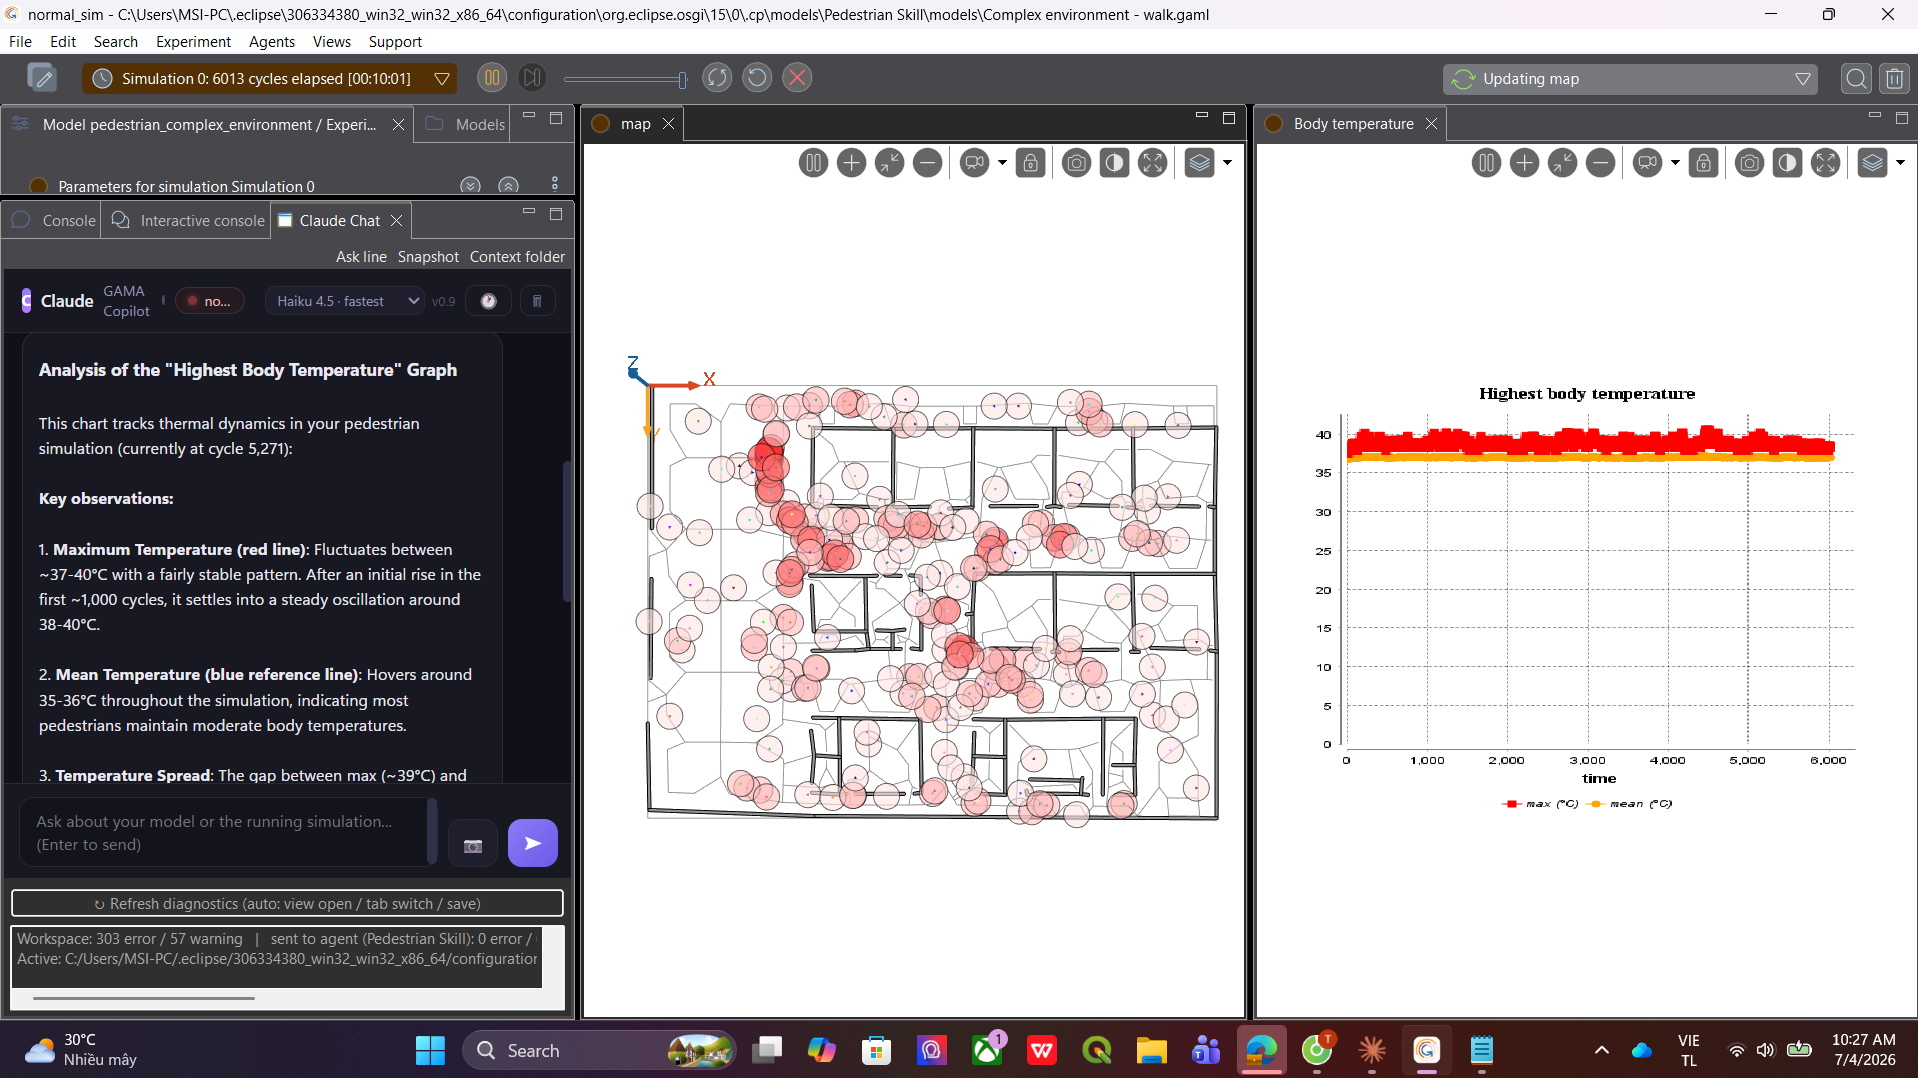Collapse all simulation parameters
The height and width of the screenshot is (1078, 1918).
508,186
